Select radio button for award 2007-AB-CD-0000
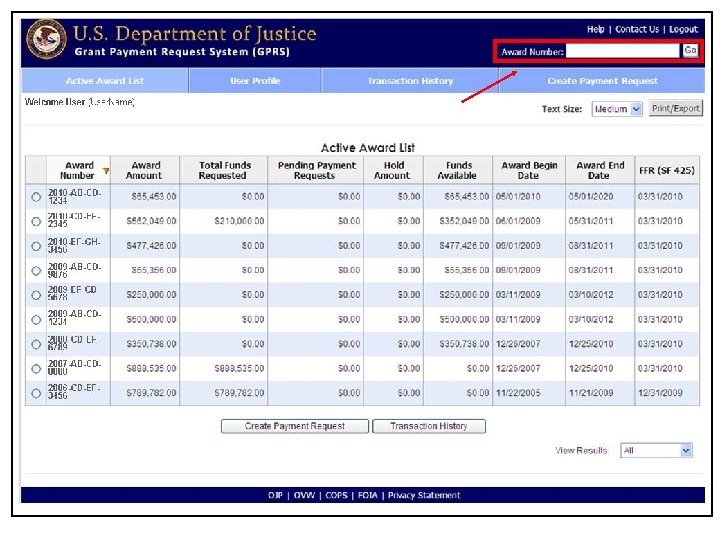The image size is (720, 540). tap(36, 369)
